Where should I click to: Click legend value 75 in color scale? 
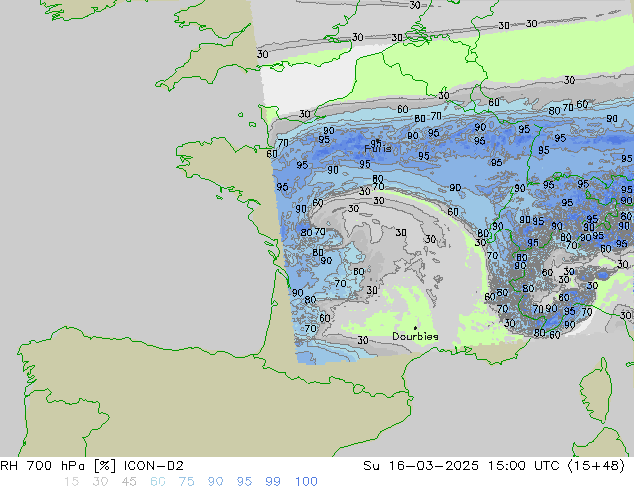(186, 482)
